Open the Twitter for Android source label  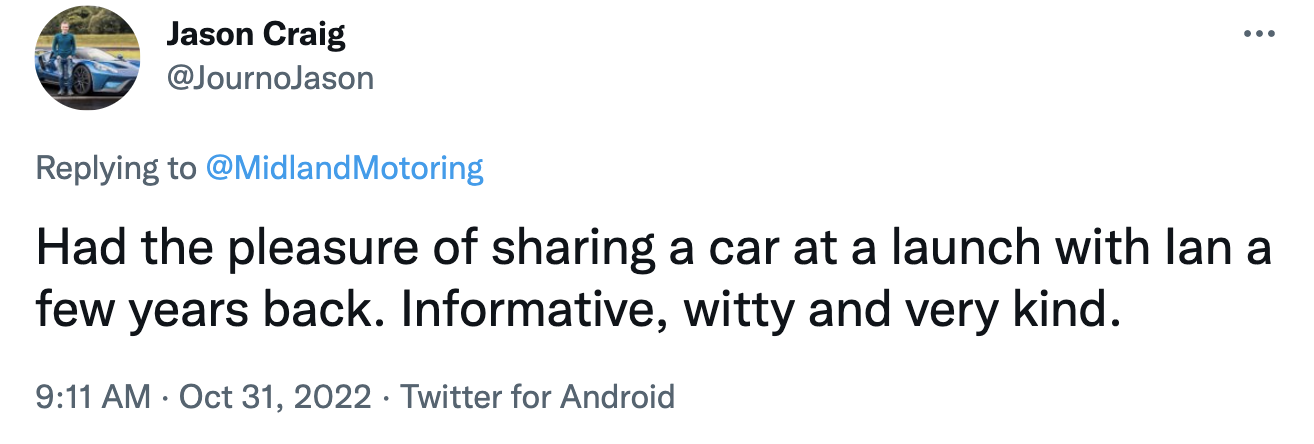pos(537,397)
